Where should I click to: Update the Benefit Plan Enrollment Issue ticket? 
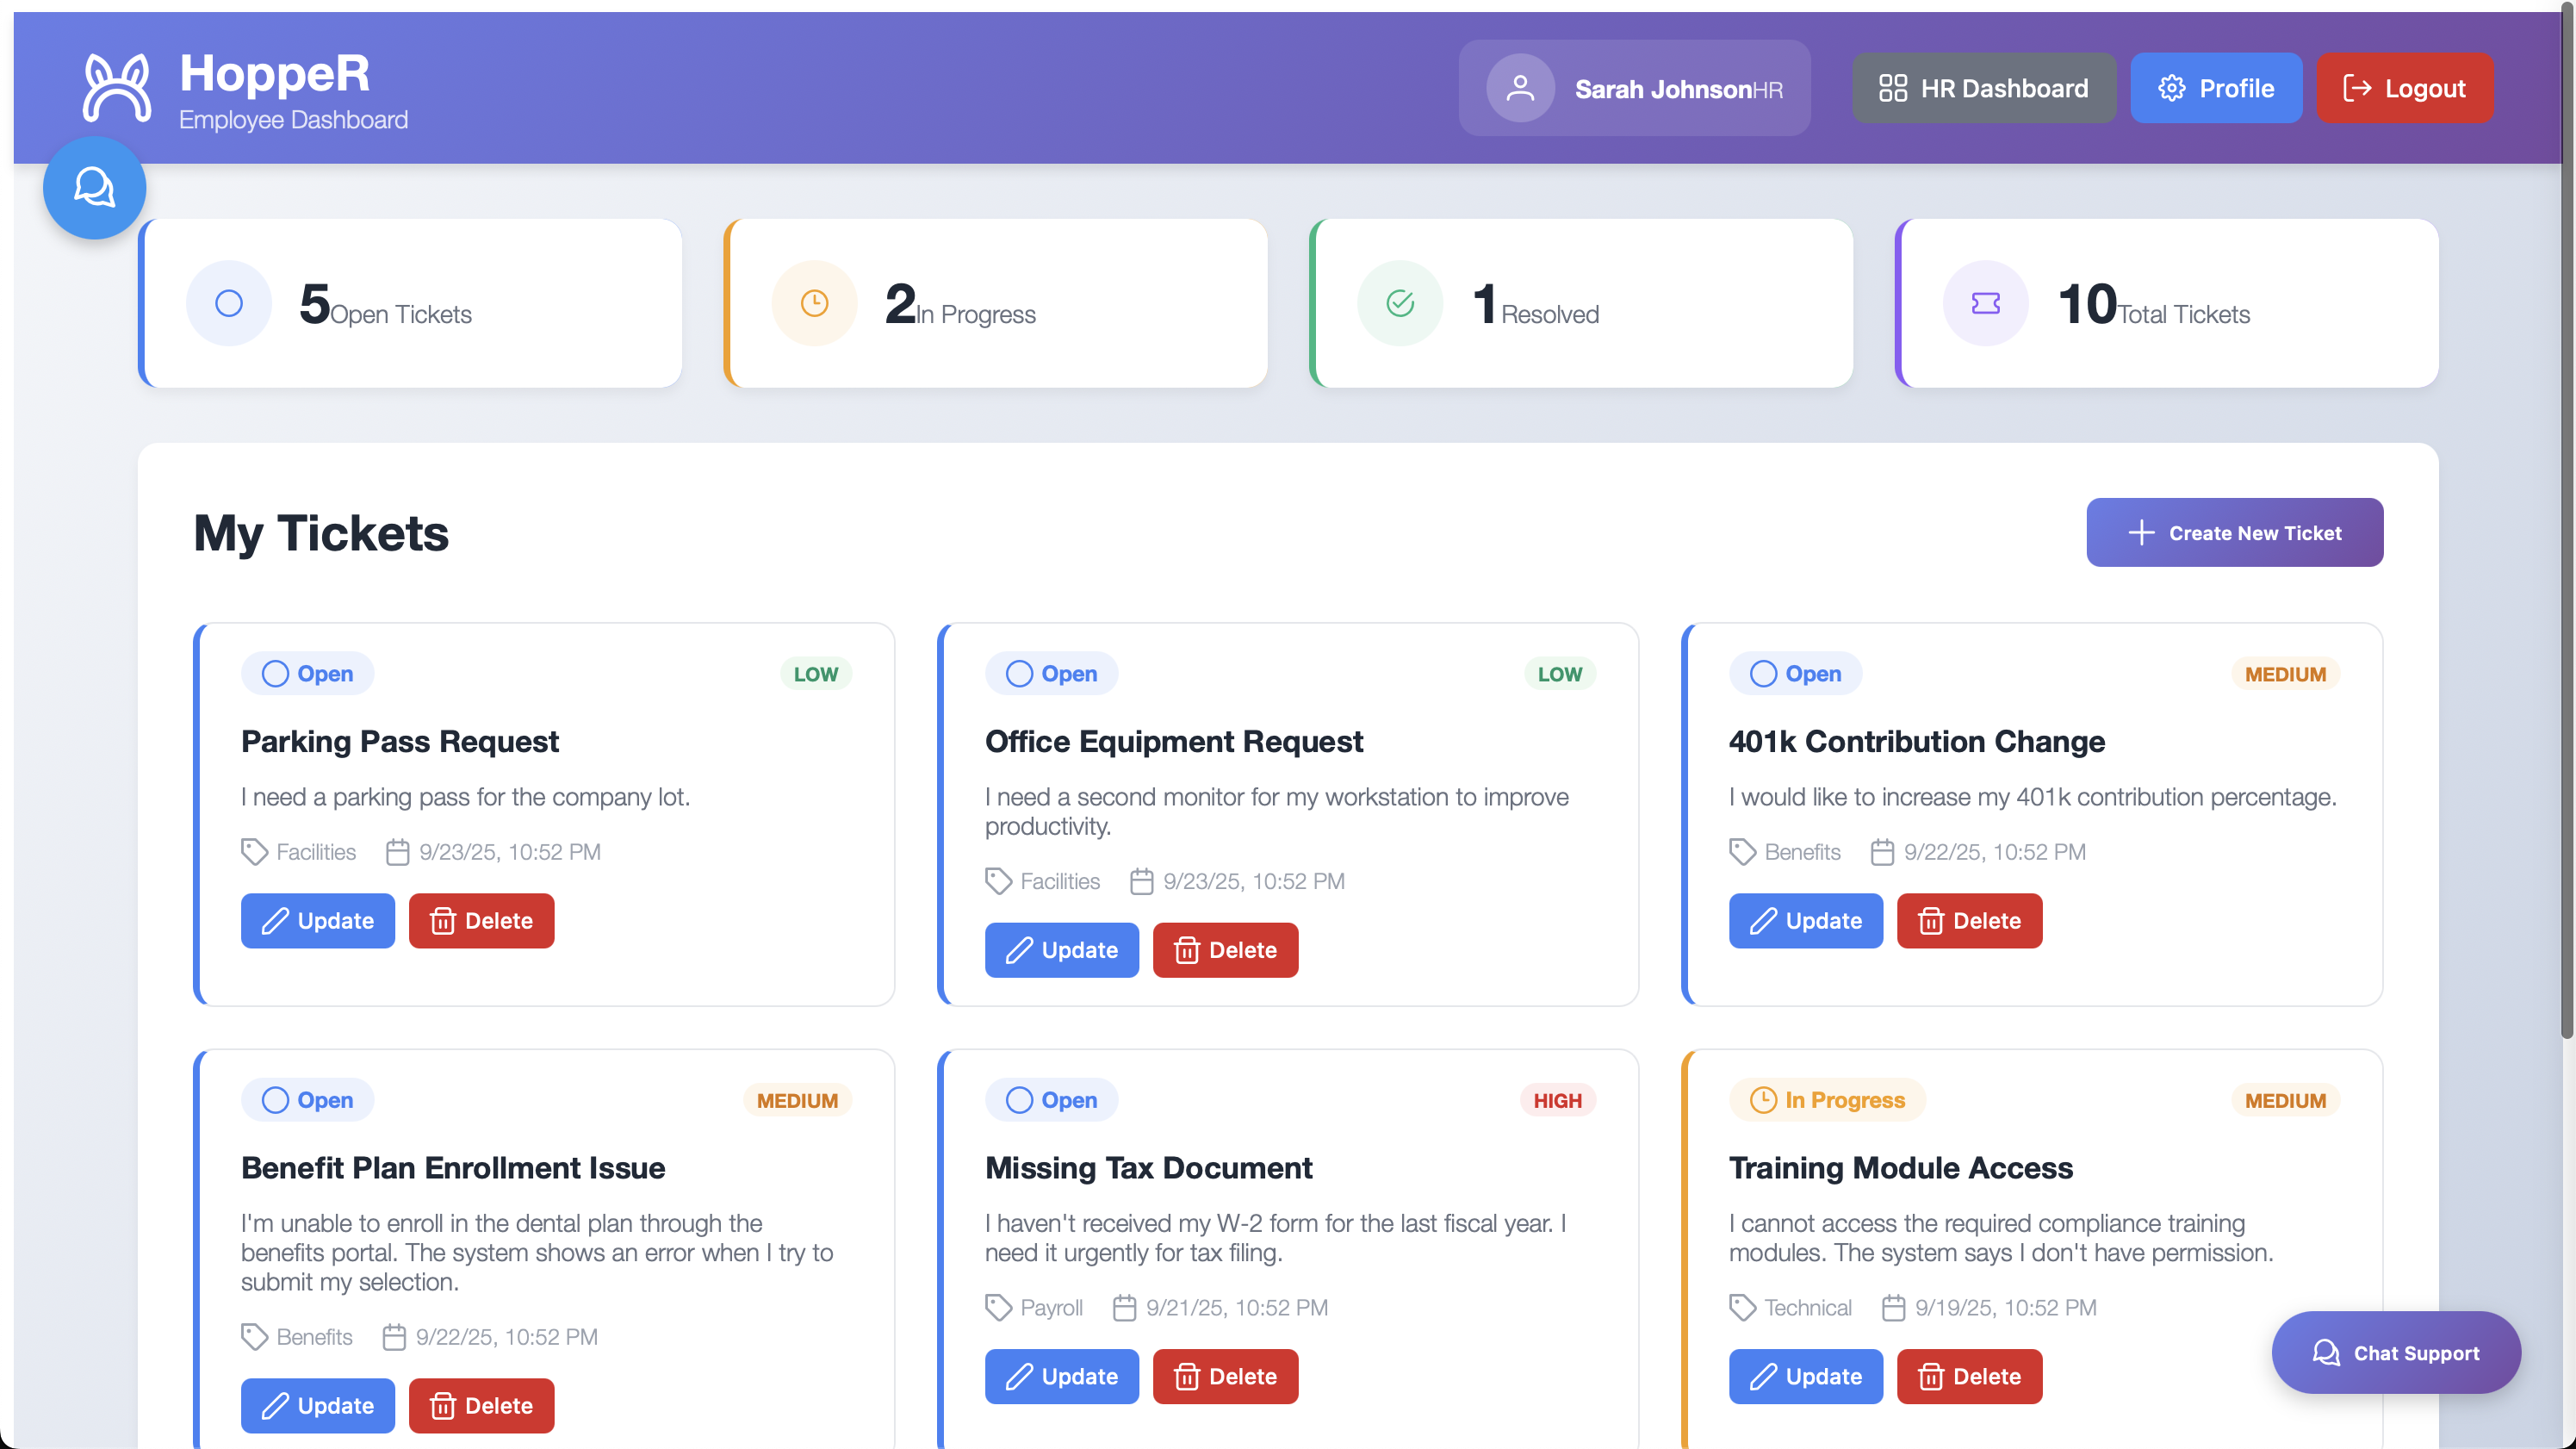pyautogui.click(x=318, y=1405)
